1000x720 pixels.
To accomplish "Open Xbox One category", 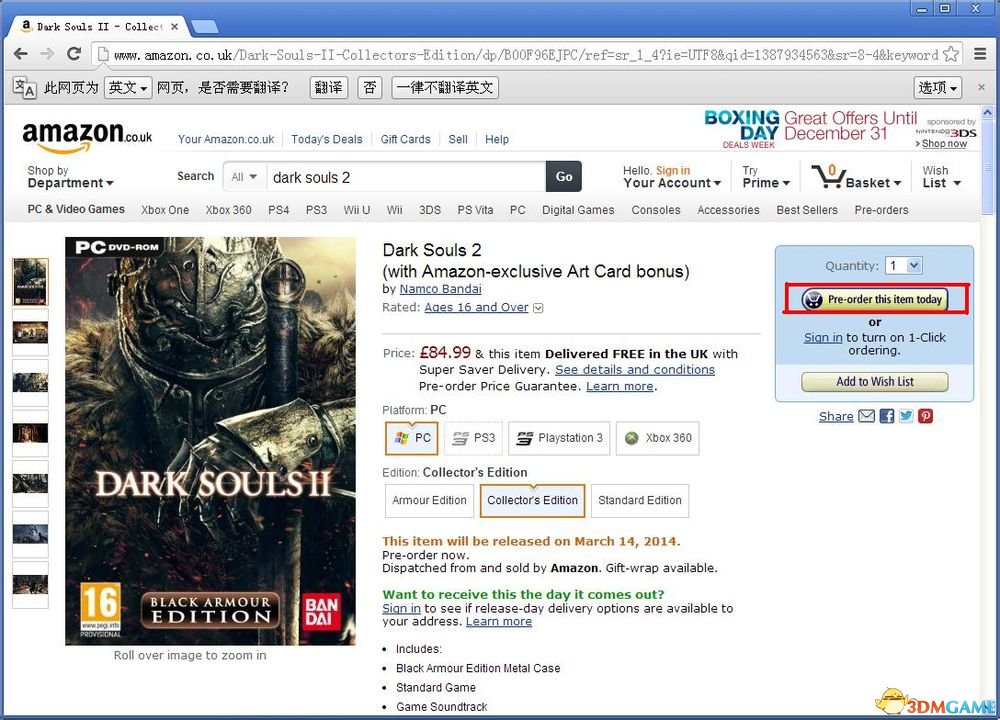I will pyautogui.click(x=165, y=210).
